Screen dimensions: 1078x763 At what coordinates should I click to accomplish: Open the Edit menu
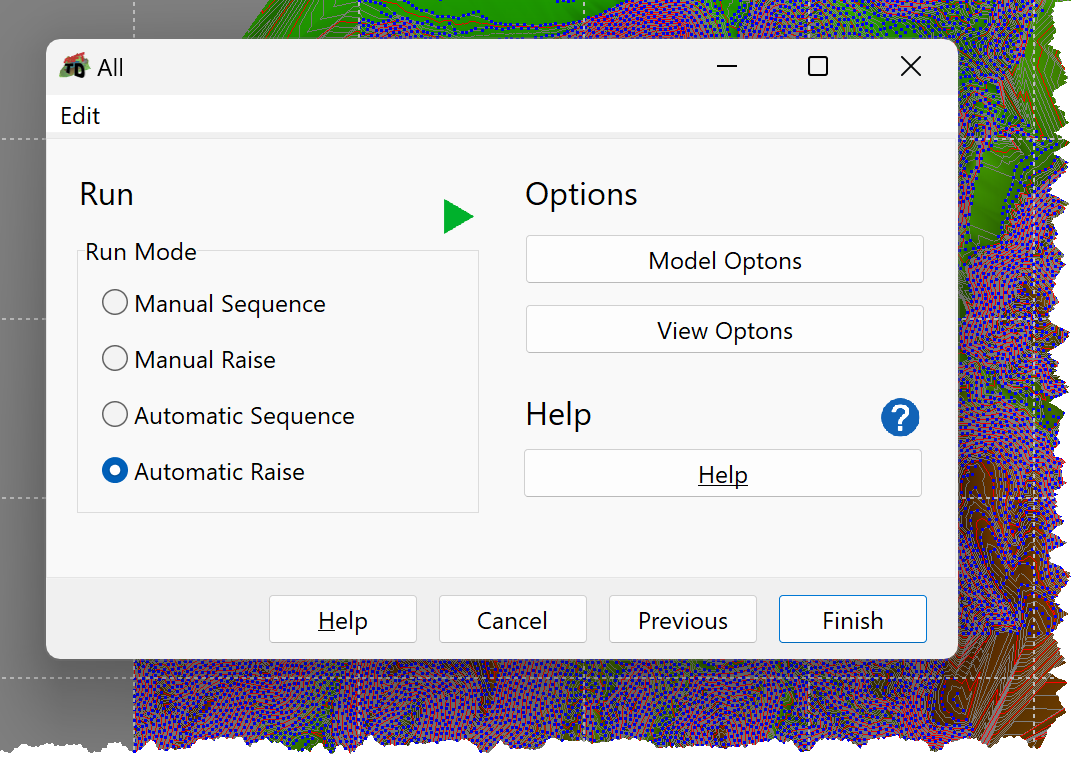tap(80, 115)
